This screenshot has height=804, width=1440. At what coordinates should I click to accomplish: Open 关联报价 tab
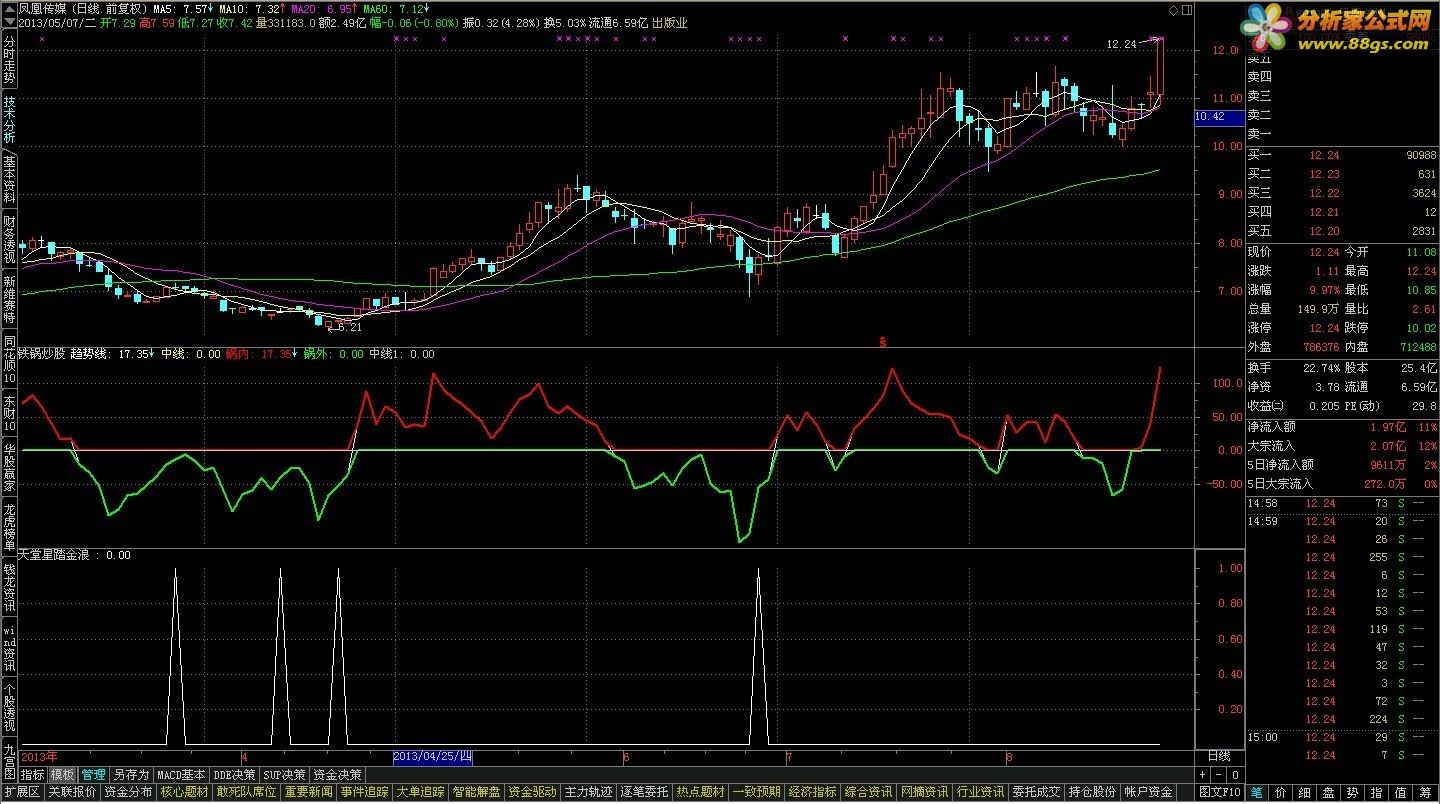(73, 791)
